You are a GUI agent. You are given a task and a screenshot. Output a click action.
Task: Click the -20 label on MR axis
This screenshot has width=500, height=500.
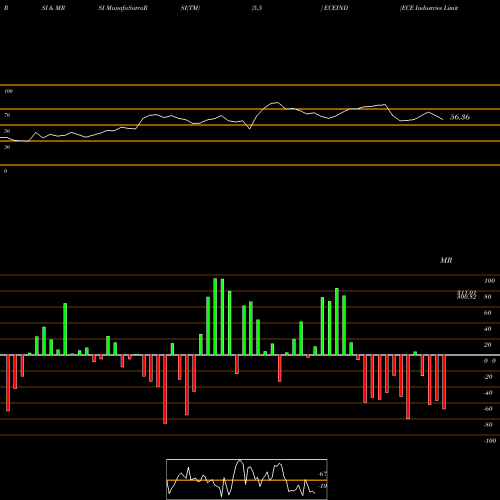click(488, 377)
